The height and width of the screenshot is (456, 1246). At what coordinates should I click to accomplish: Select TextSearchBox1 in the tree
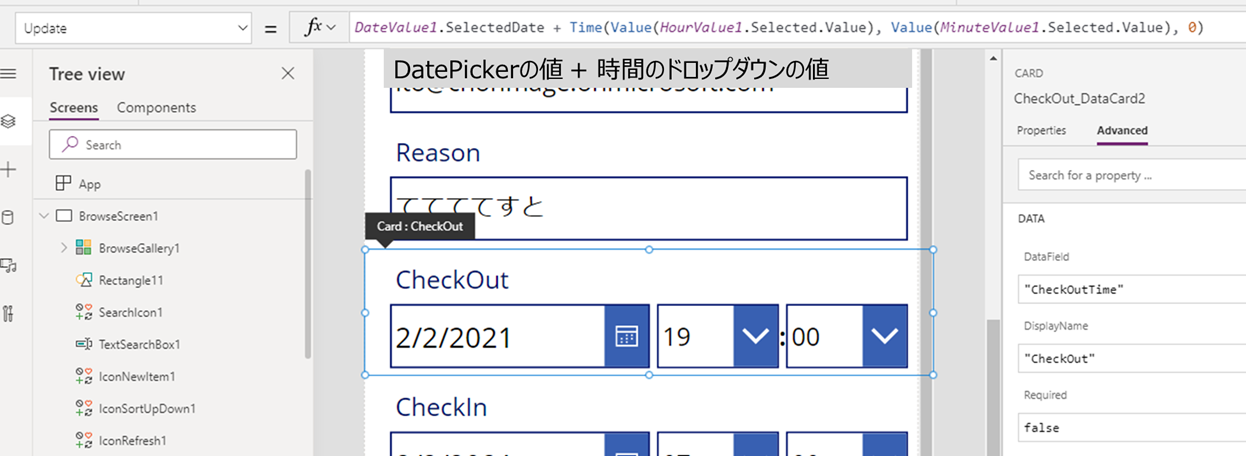[139, 344]
